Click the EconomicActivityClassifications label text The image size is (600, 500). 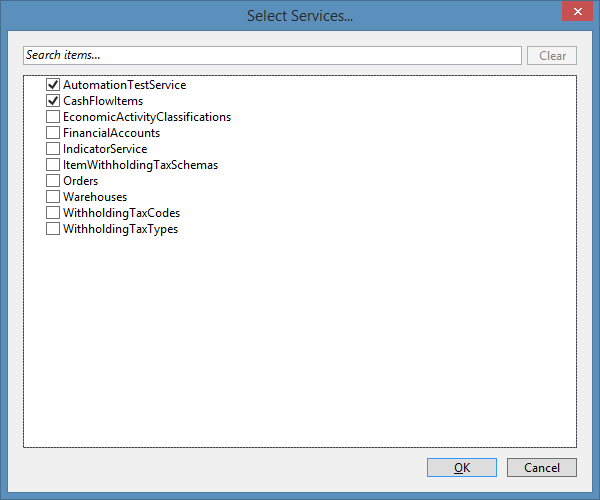coord(147,117)
